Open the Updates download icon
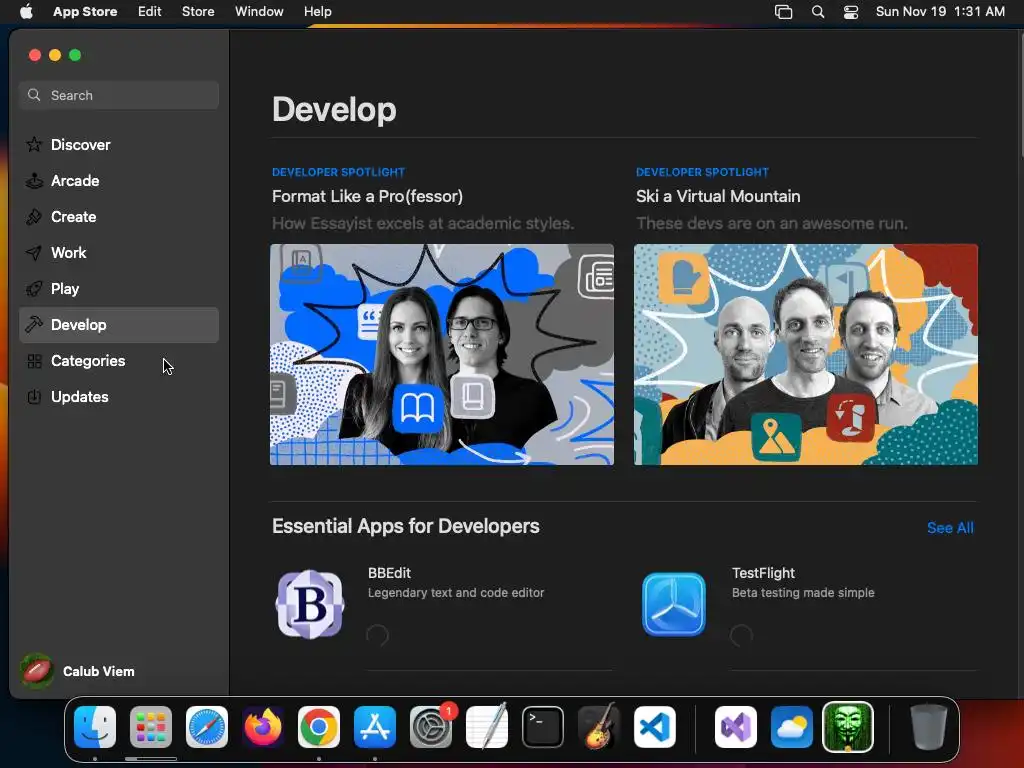 [x=34, y=396]
